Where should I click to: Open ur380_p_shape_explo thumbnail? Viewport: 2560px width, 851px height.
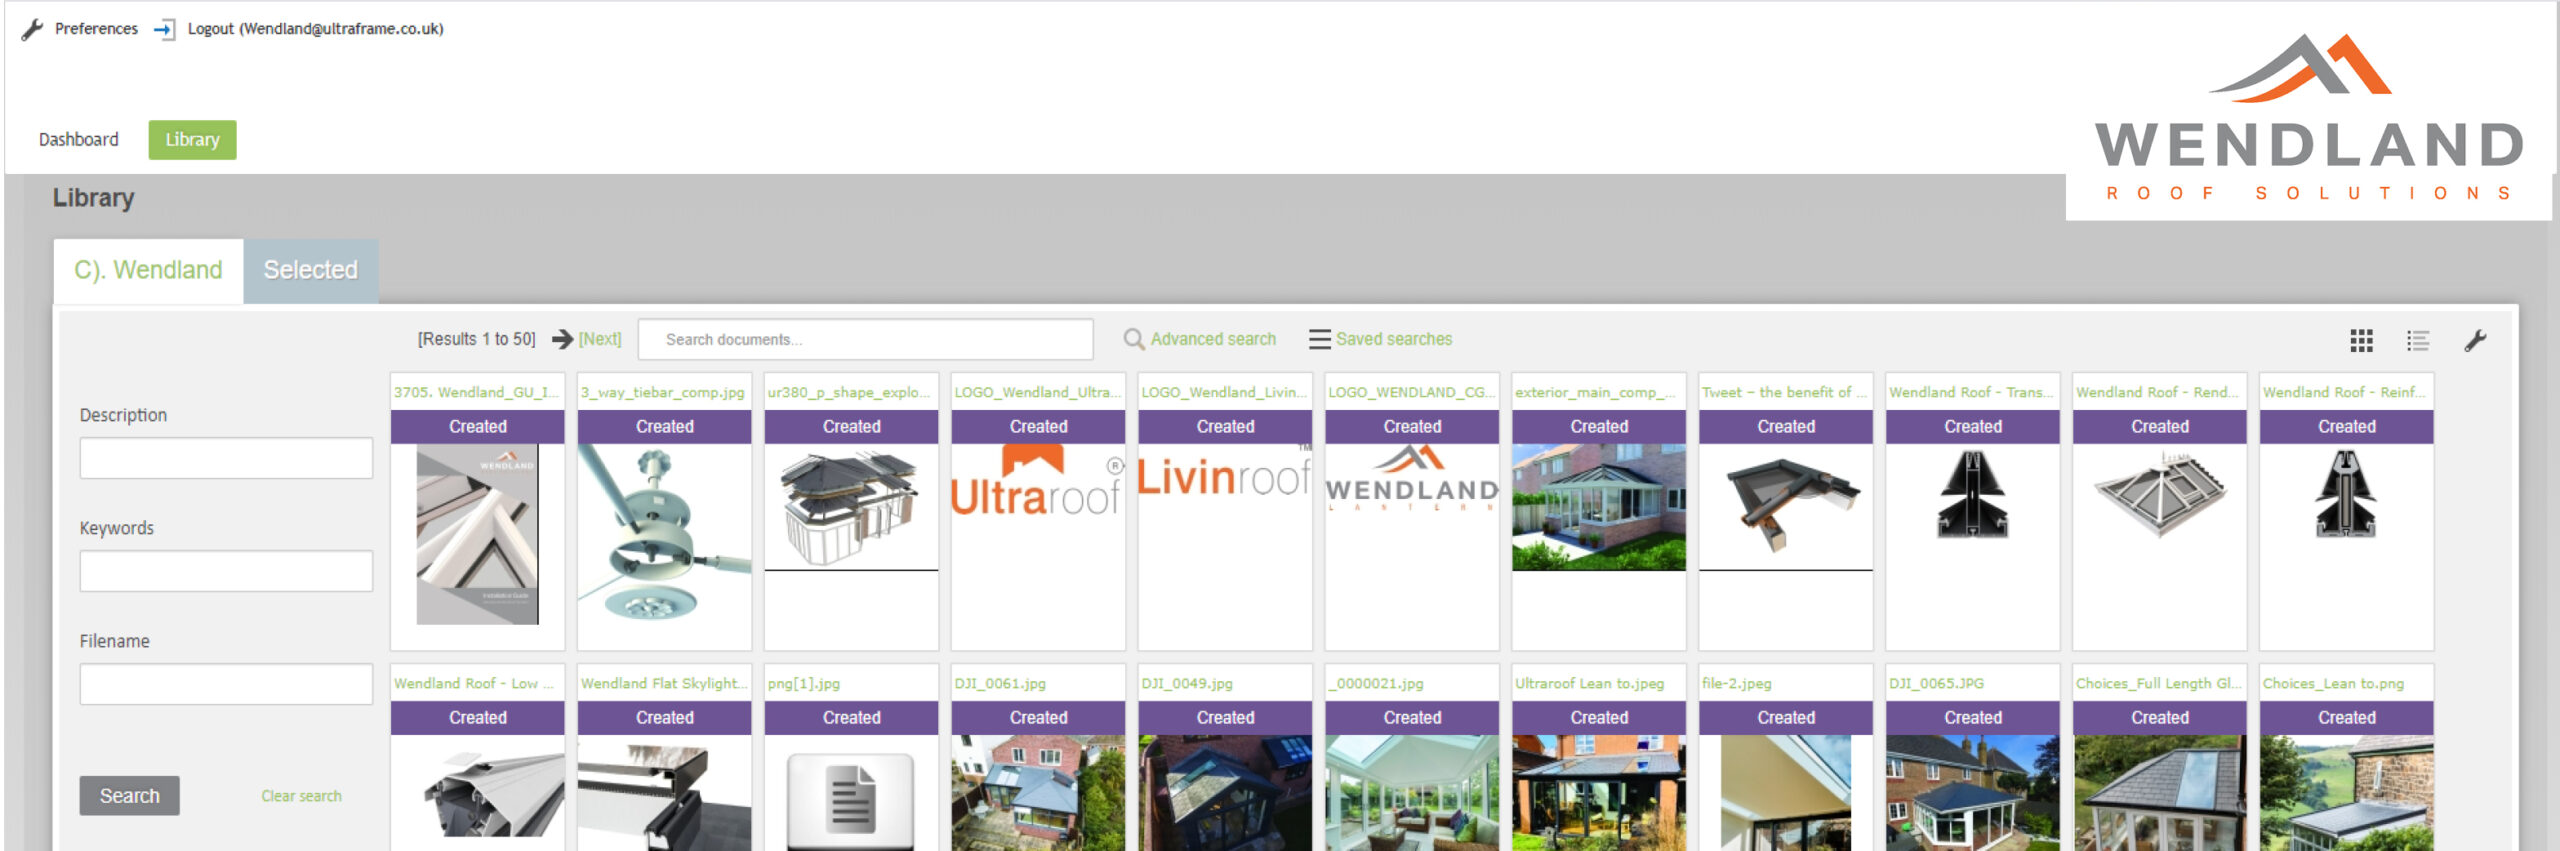point(851,508)
